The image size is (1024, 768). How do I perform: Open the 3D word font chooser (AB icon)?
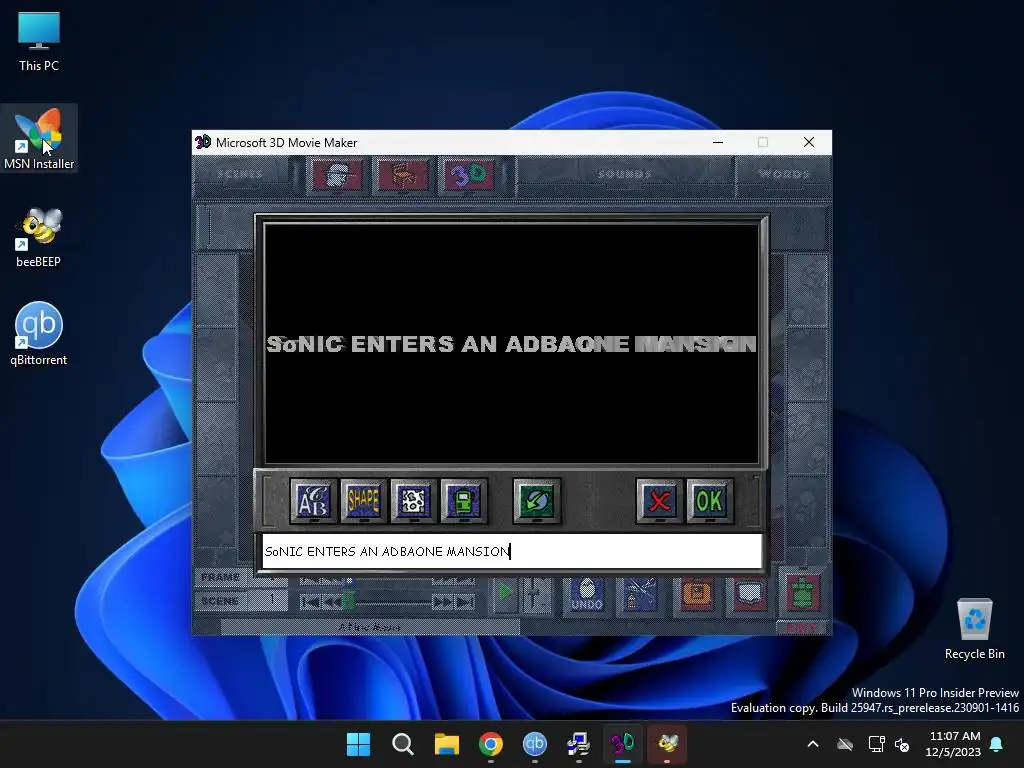pyautogui.click(x=313, y=501)
